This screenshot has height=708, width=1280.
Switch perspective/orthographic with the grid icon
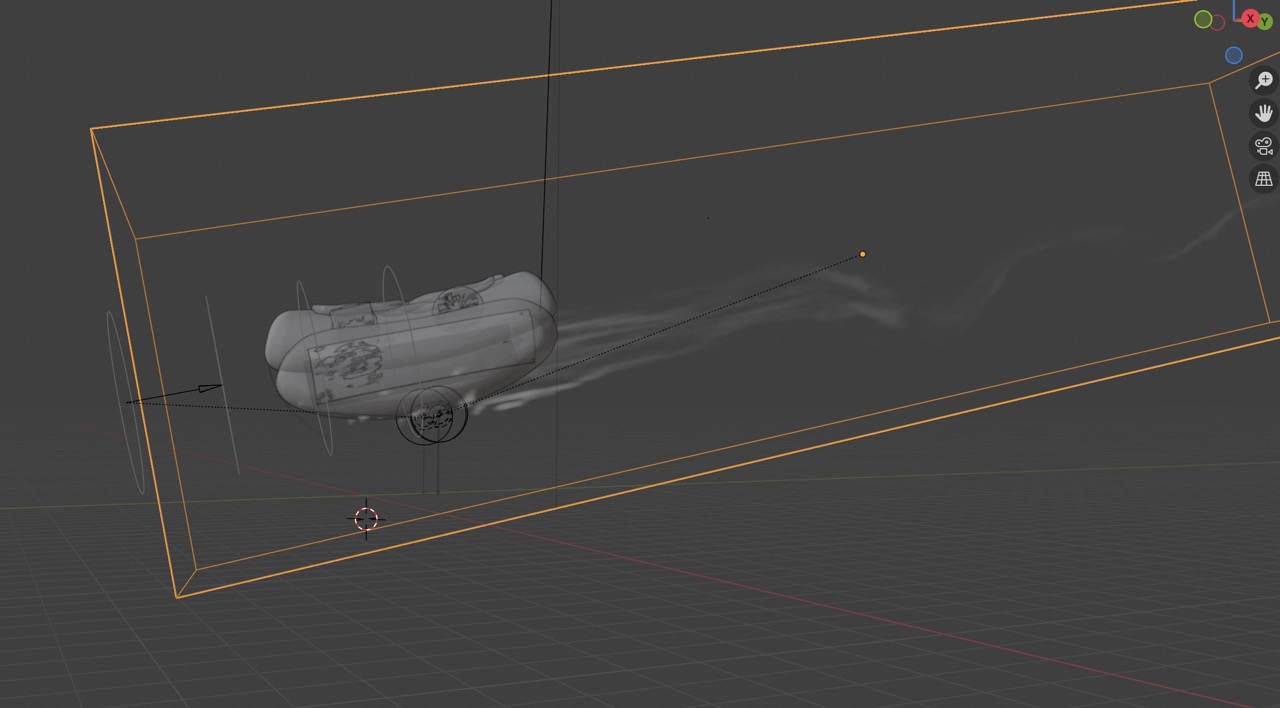1264,179
